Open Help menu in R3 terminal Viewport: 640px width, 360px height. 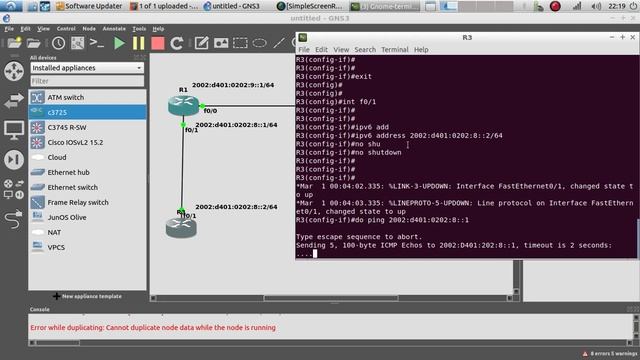click(421, 49)
